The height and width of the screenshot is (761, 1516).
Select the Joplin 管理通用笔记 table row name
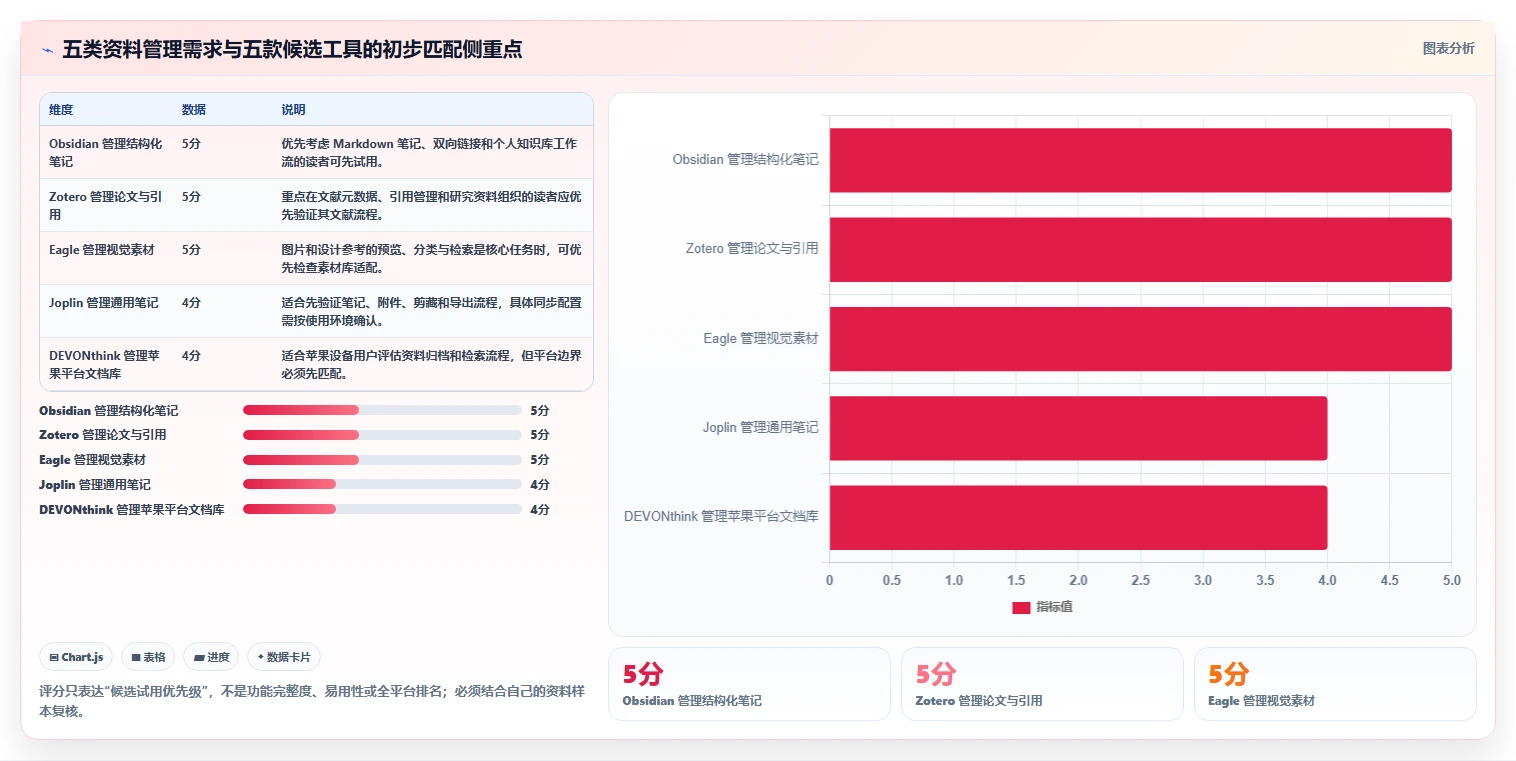pos(104,302)
